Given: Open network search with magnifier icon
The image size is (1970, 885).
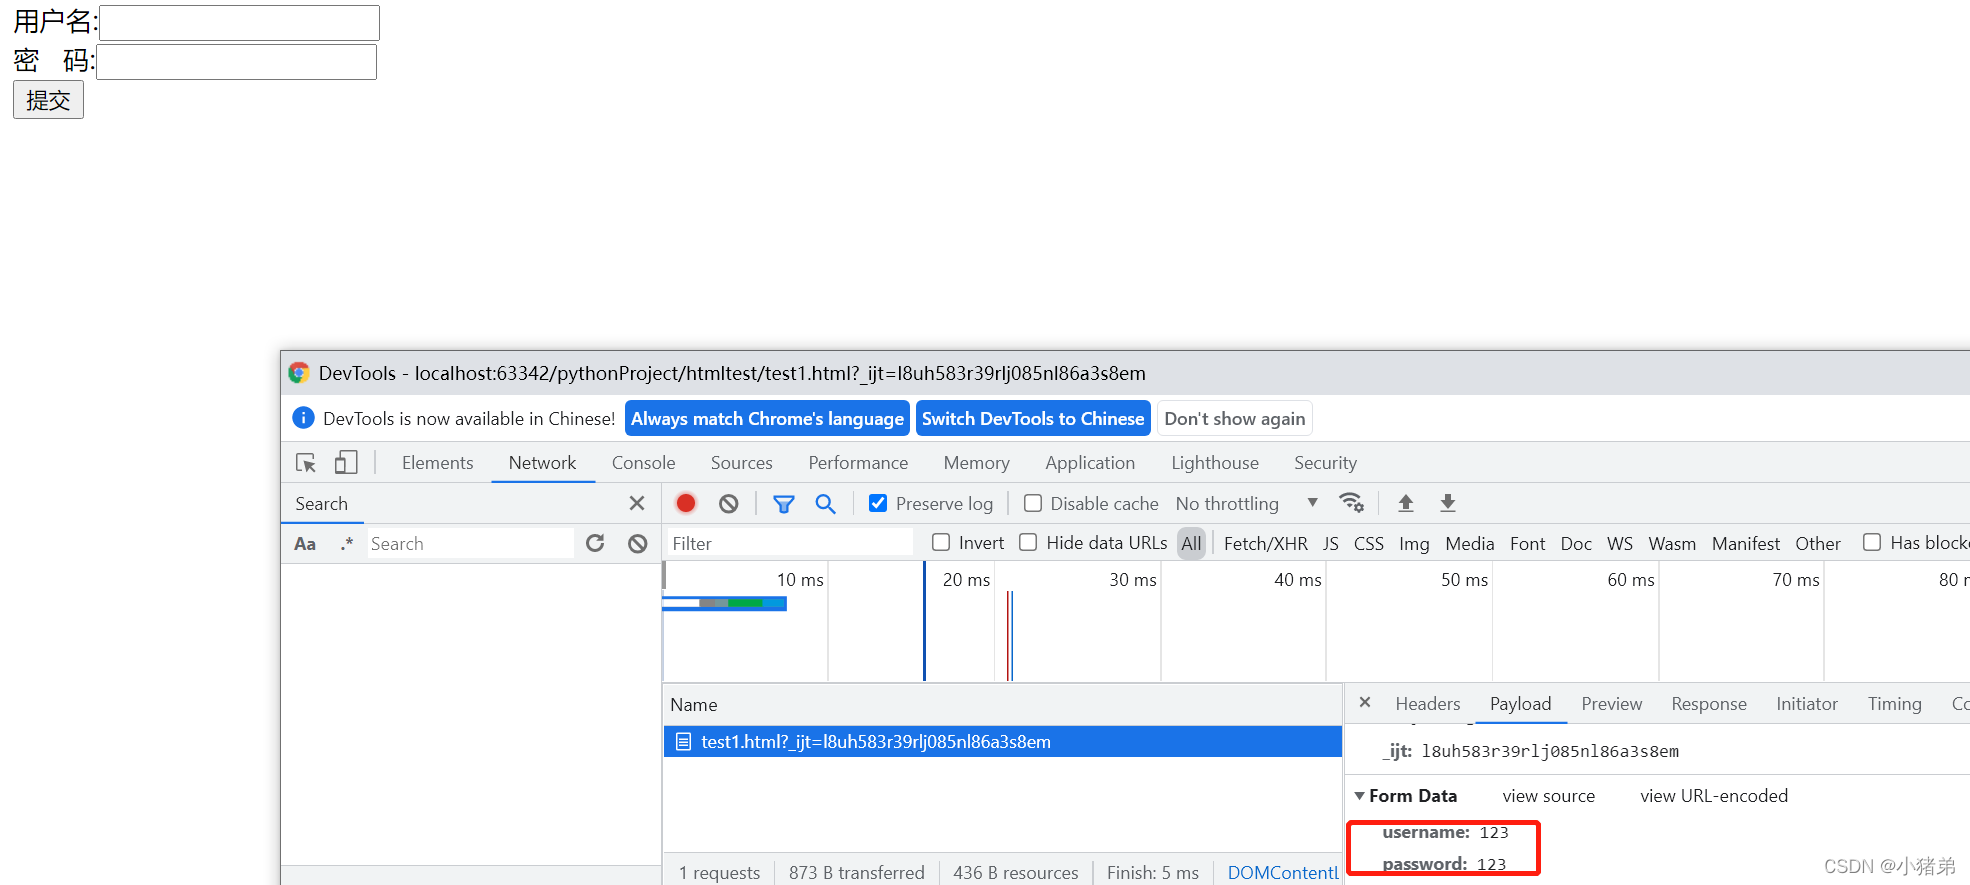Looking at the screenshot, I should pos(825,503).
